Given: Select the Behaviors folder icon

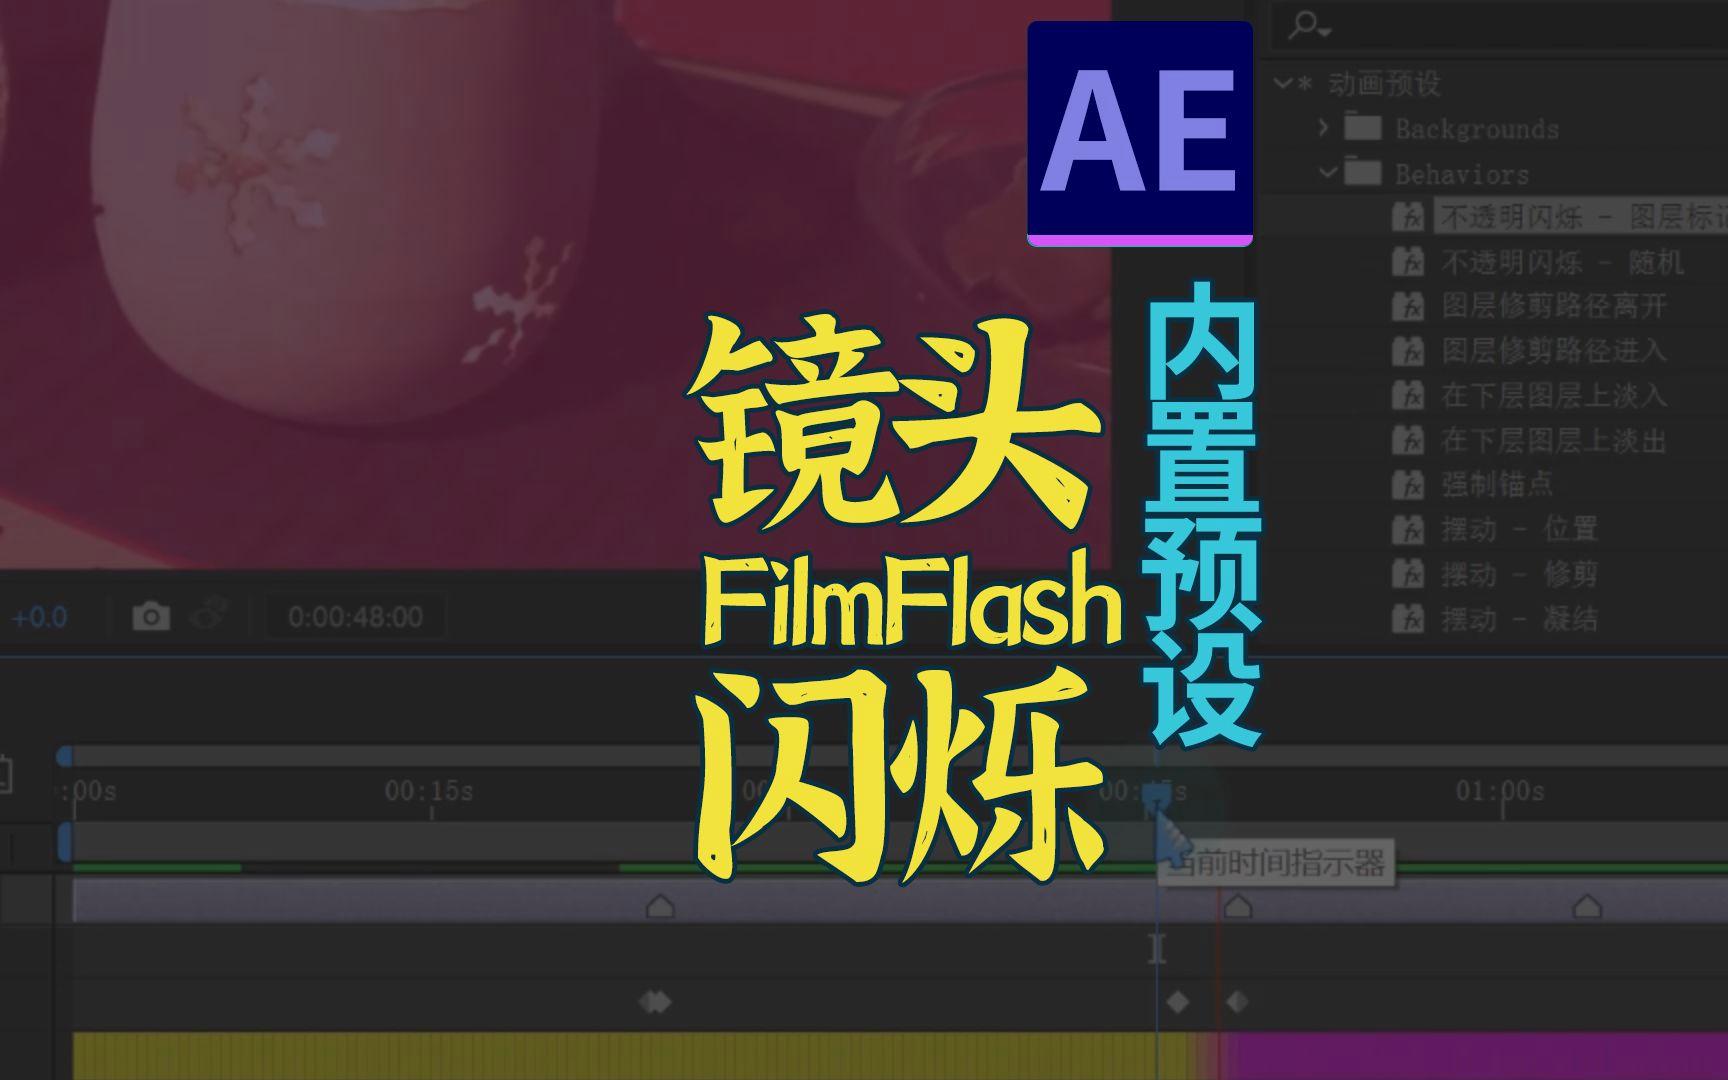Looking at the screenshot, I should coord(1362,172).
